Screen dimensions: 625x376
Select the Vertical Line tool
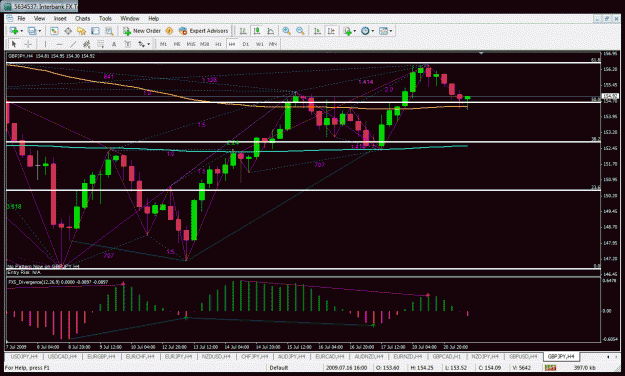point(45,44)
